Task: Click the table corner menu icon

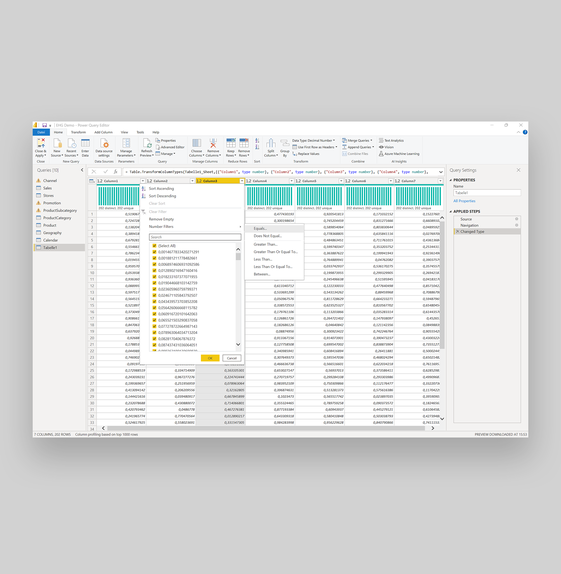Action: coord(92,181)
